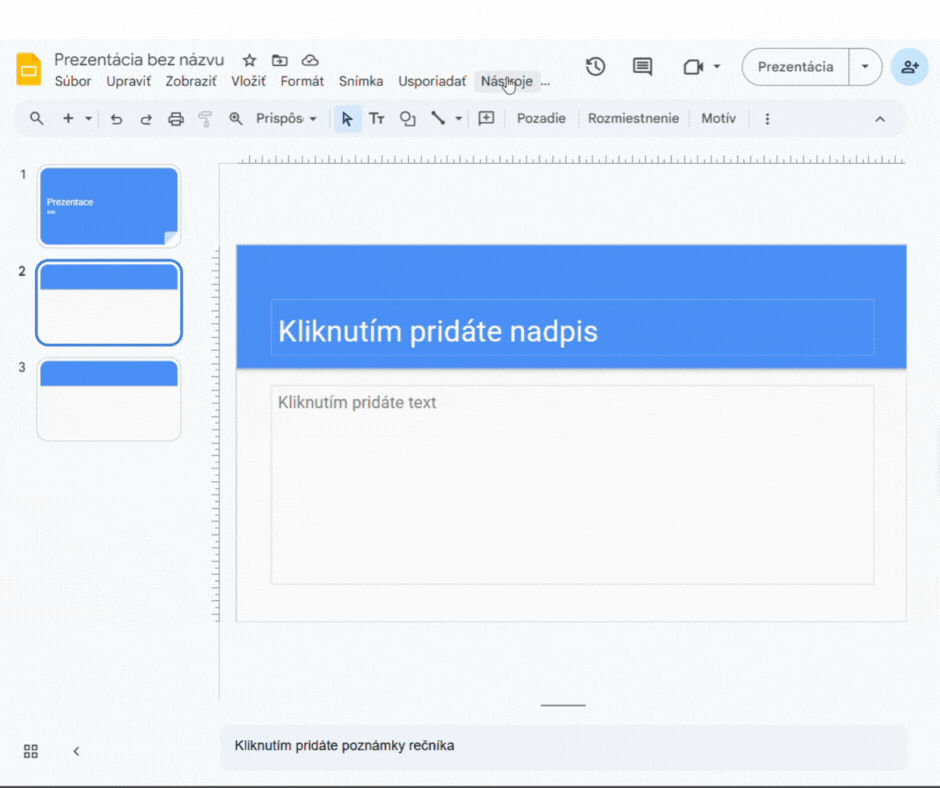The image size is (940, 788).
Task: Search the menus magnifier icon
Action: click(37, 119)
